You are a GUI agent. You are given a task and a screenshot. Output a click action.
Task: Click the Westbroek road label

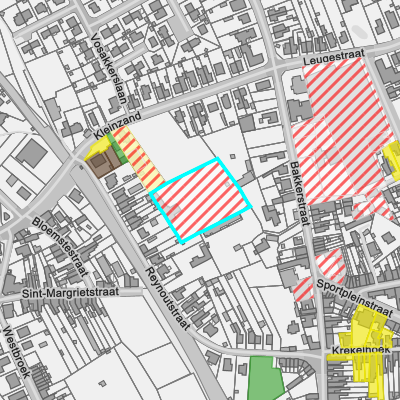tap(16, 352)
